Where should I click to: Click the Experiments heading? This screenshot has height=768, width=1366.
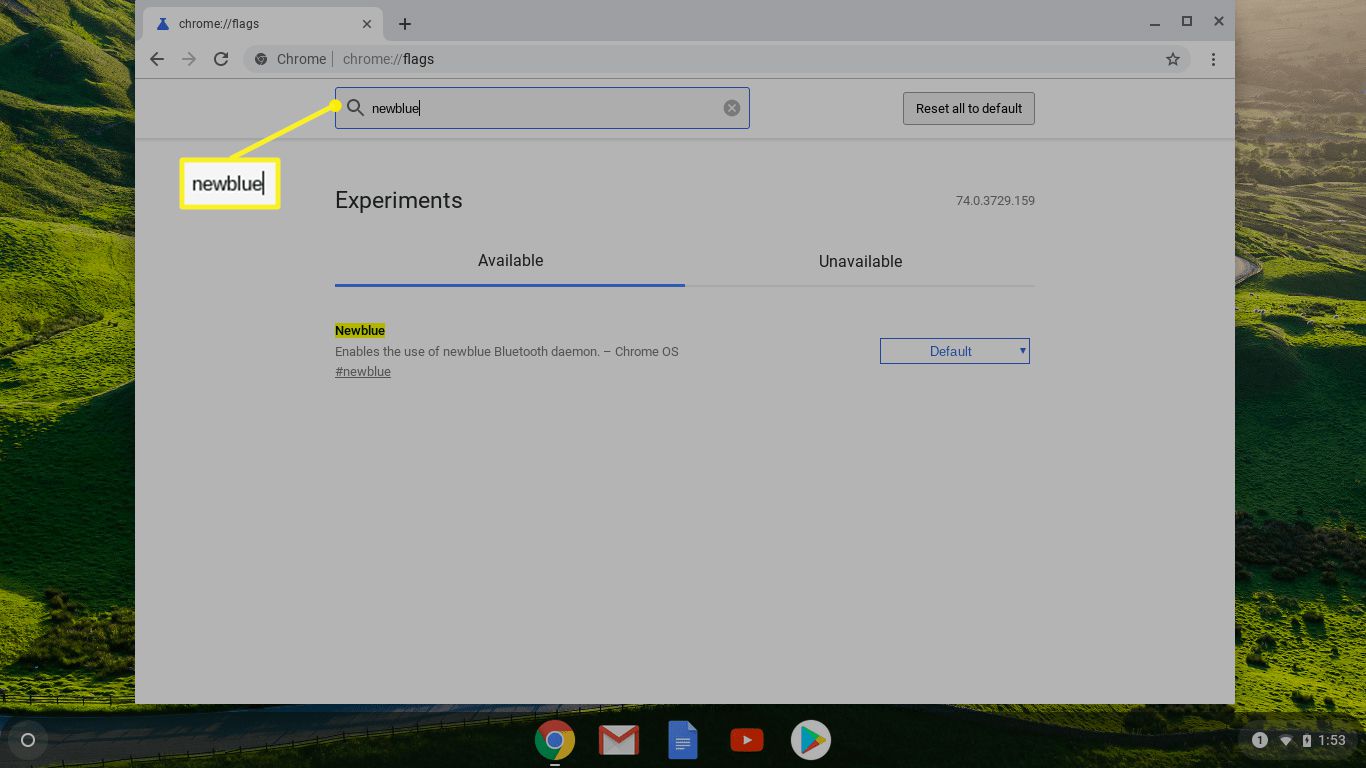tap(399, 200)
